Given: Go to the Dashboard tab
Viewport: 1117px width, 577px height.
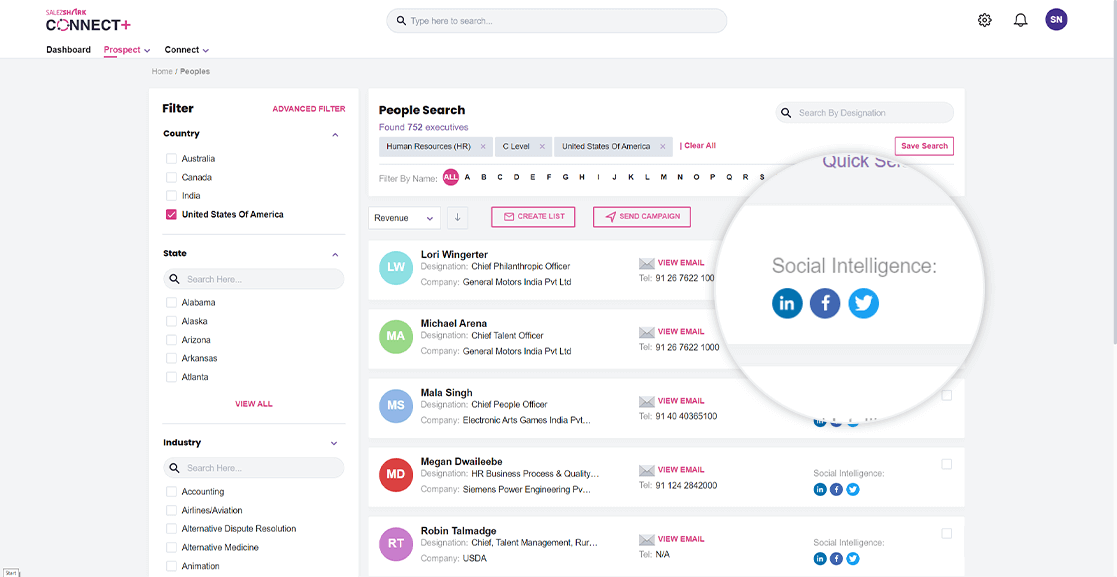Looking at the screenshot, I should [68, 50].
